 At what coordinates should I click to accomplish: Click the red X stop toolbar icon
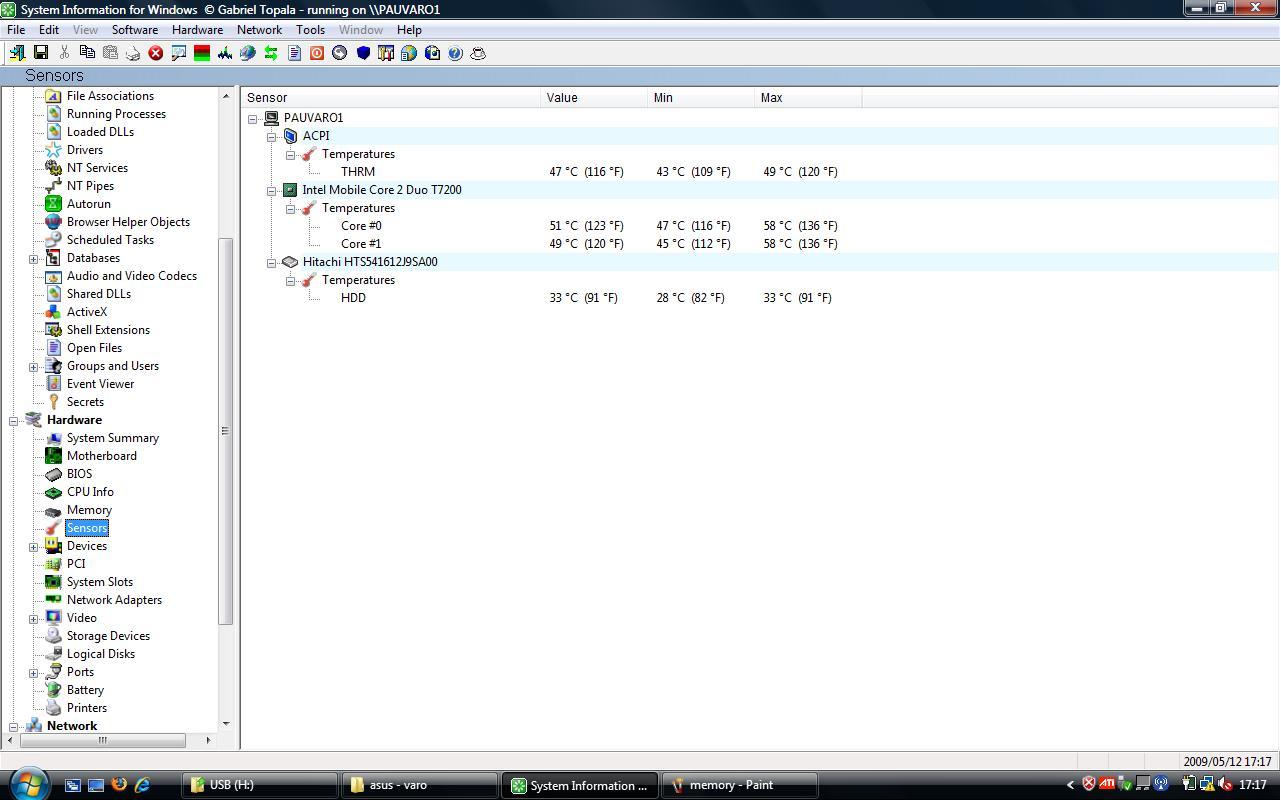(156, 53)
